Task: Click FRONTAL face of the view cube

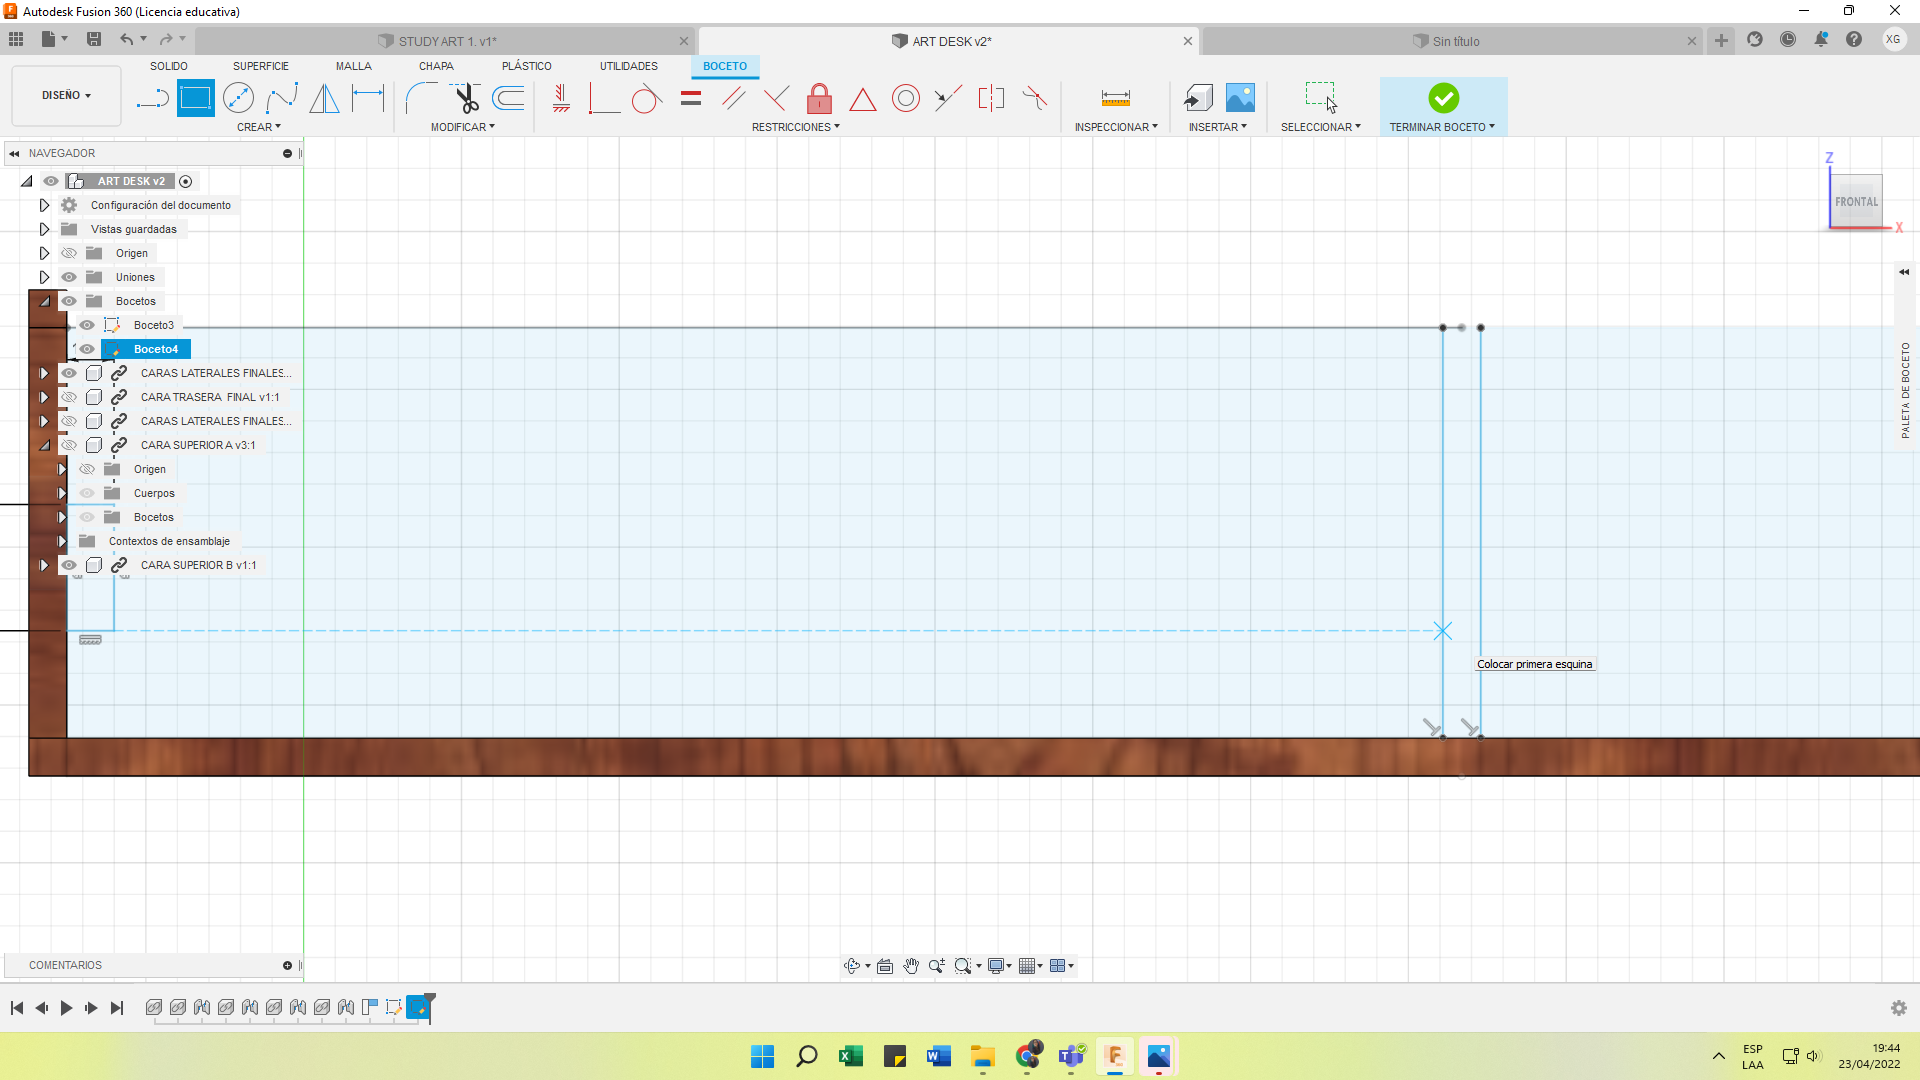Action: 1856,201
